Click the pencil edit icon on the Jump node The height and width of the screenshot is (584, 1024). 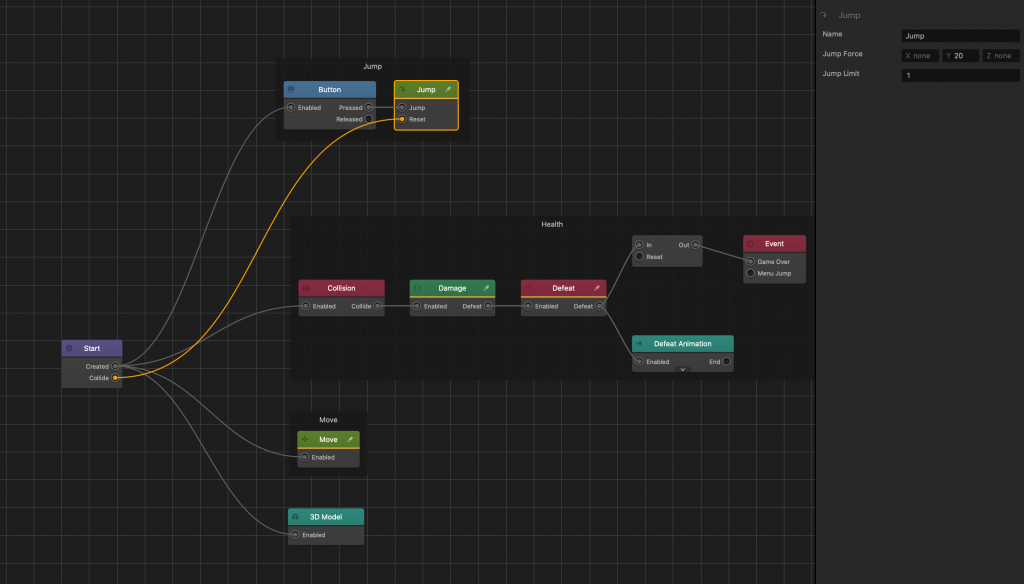point(449,89)
